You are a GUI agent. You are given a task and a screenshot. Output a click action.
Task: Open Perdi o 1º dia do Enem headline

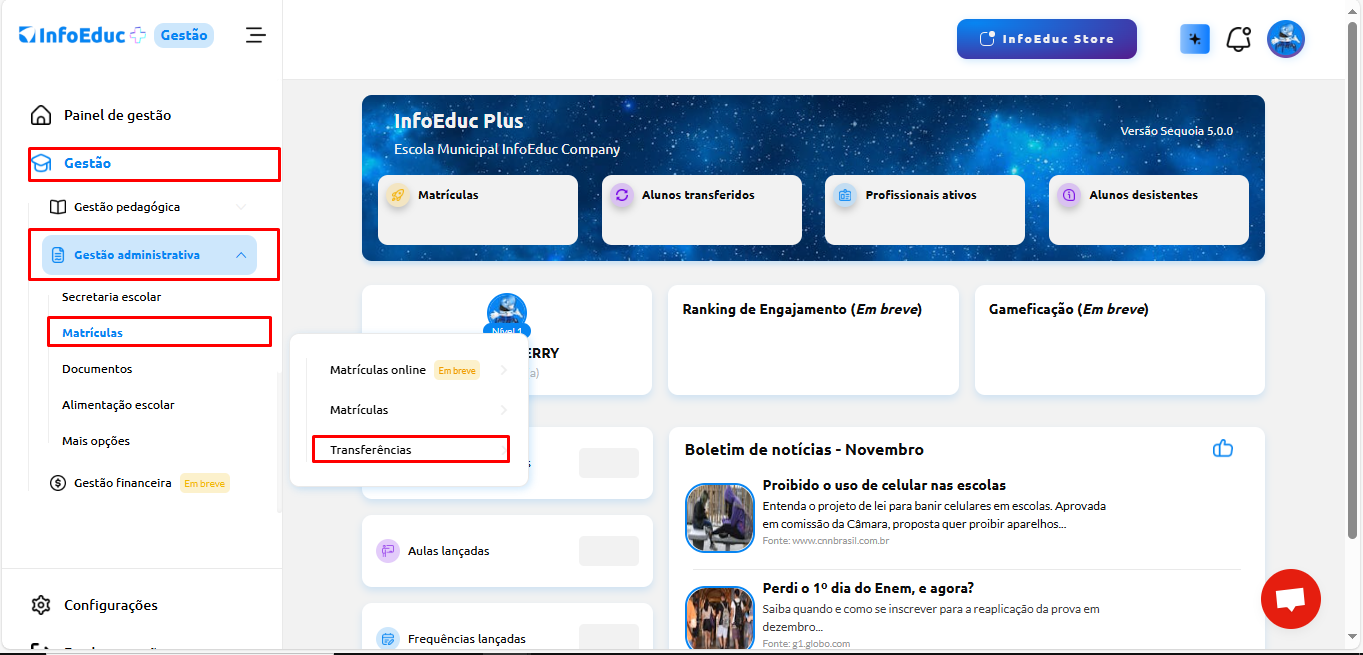pyautogui.click(x=868, y=588)
